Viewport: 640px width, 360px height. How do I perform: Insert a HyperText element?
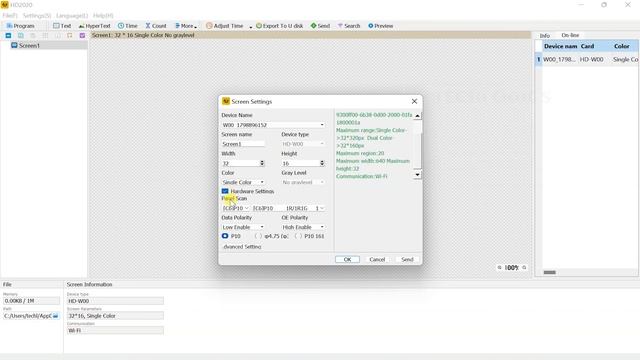tap(94, 26)
